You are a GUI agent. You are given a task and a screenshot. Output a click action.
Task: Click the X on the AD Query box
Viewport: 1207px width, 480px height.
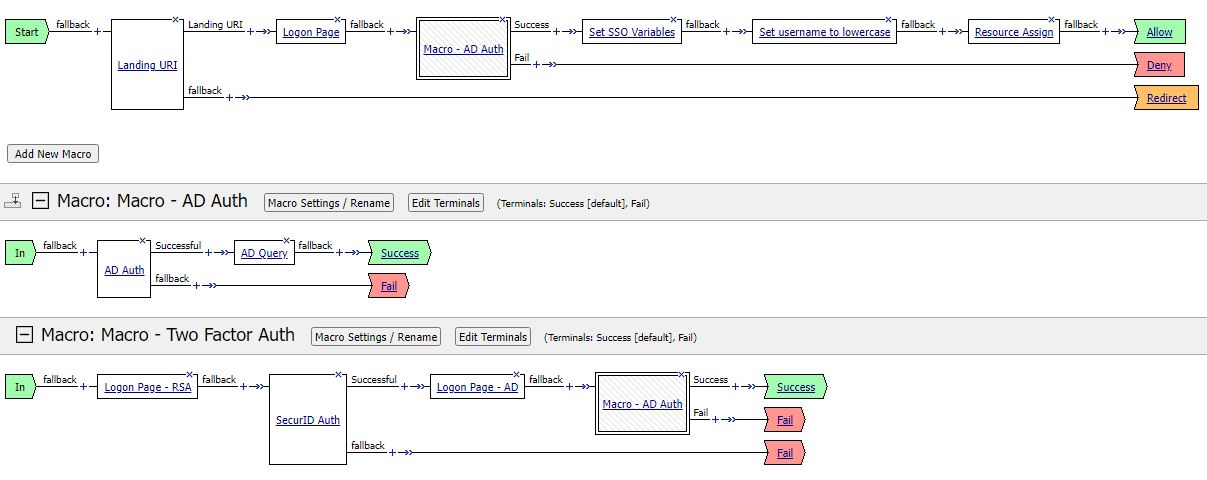click(285, 240)
